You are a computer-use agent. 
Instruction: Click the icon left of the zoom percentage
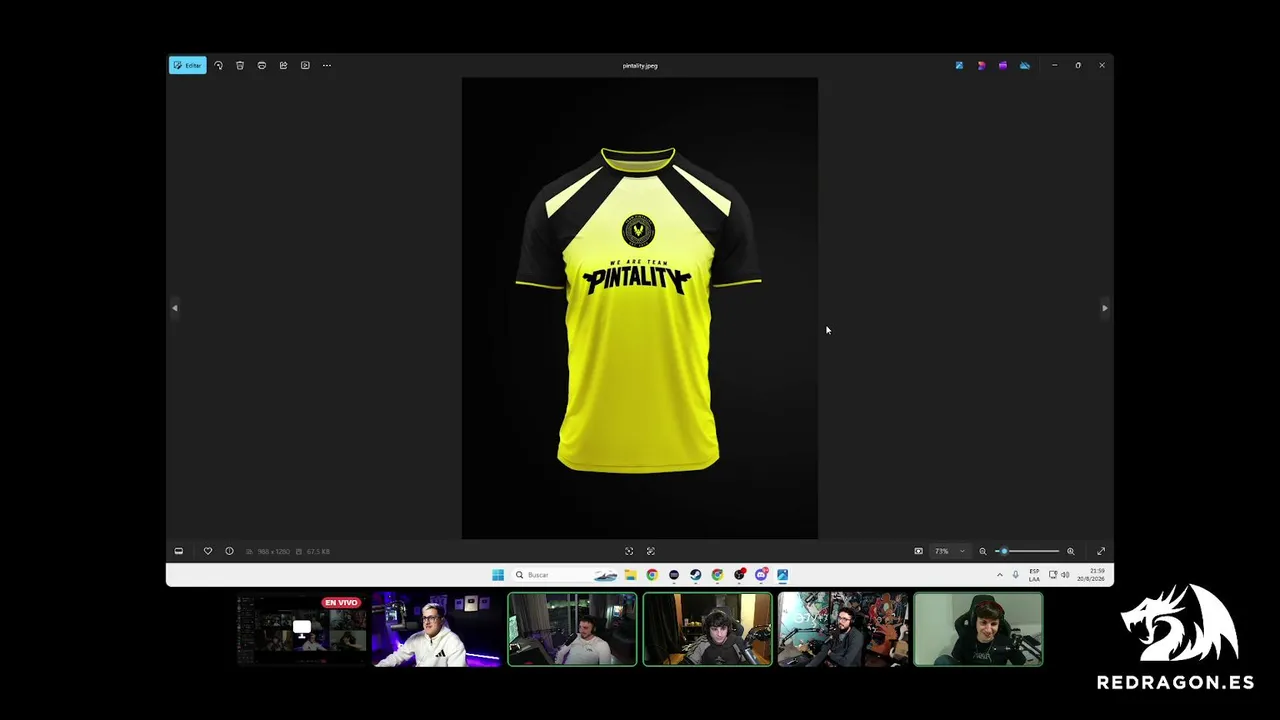pyautogui.click(x=919, y=551)
